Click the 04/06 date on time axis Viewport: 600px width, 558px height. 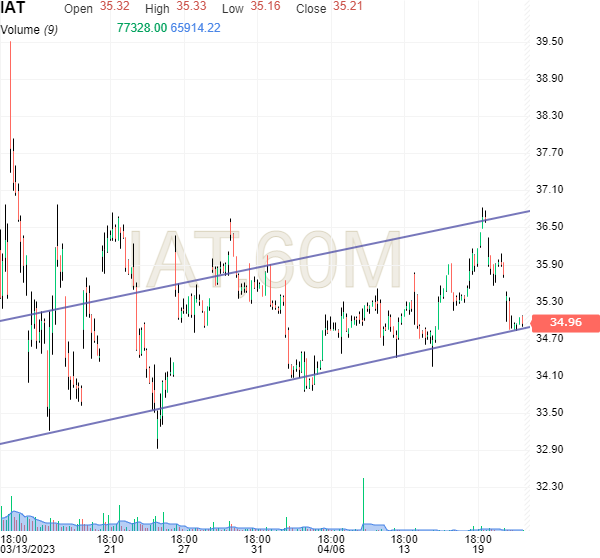point(331,550)
